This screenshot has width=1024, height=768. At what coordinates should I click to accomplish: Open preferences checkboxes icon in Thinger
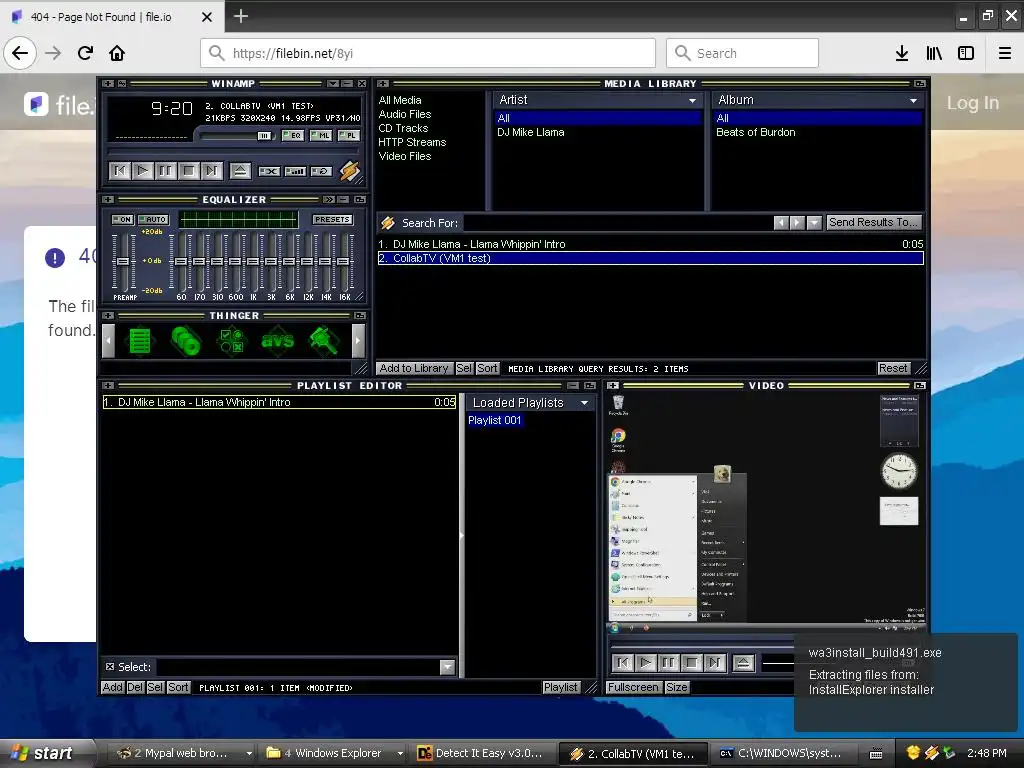[232, 340]
